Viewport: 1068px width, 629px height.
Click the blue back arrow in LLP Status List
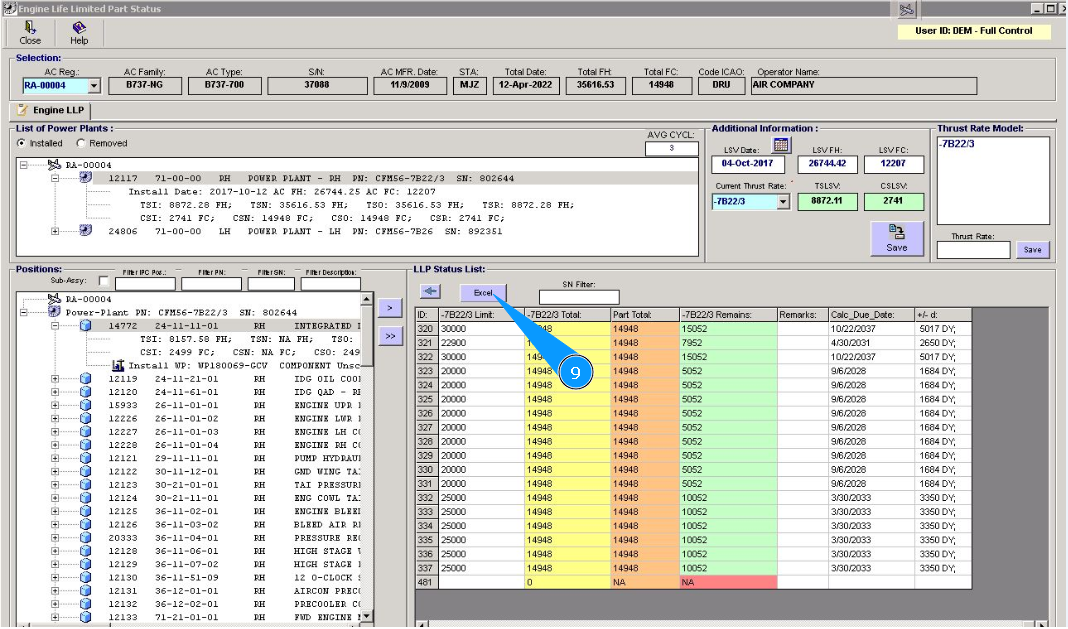(x=431, y=292)
